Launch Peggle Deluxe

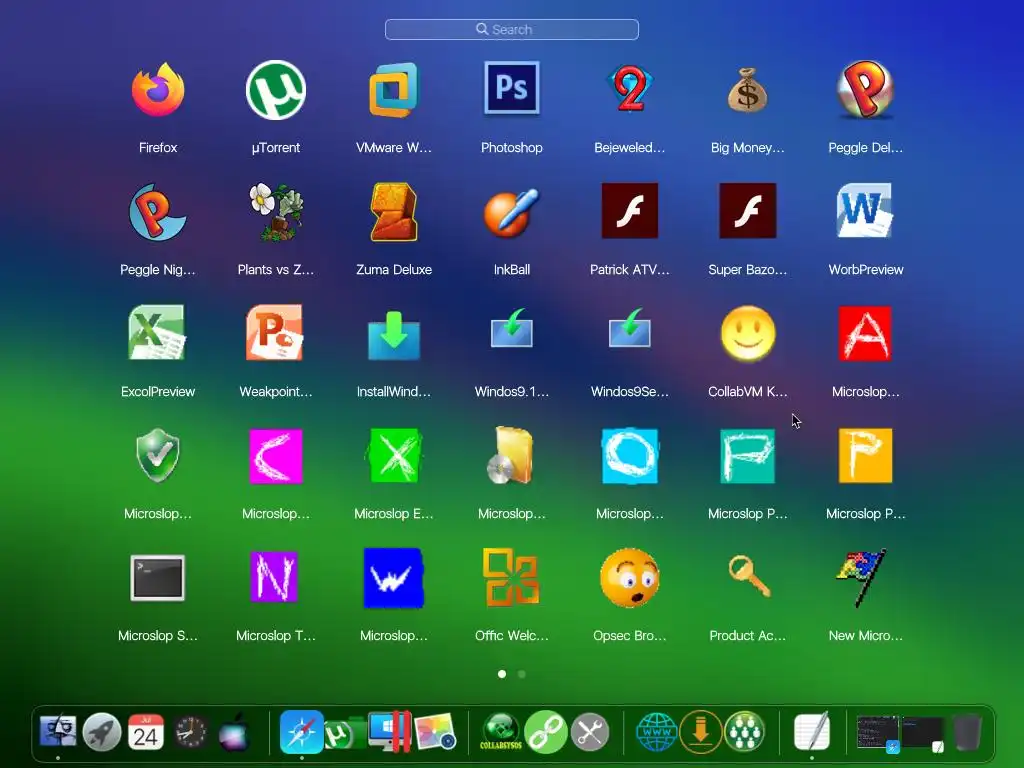point(865,89)
